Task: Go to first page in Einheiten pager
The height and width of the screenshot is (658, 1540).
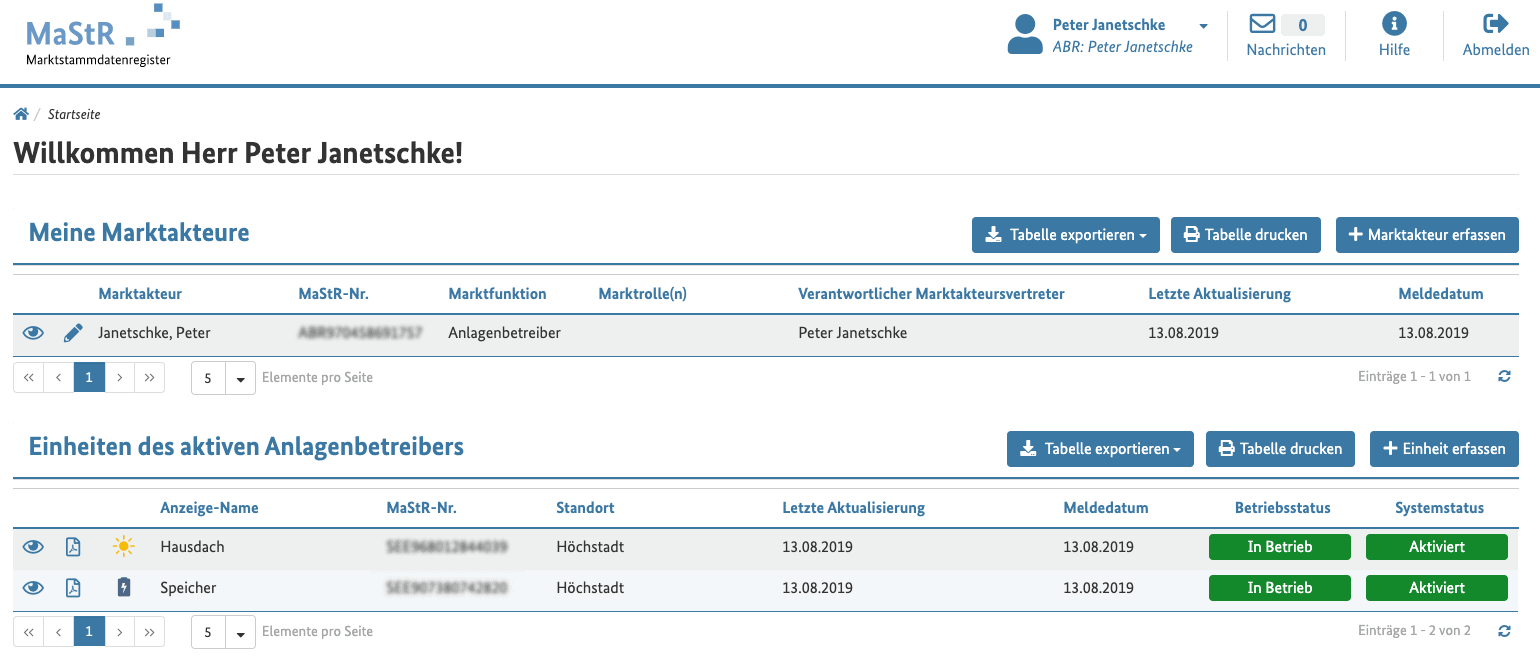Action: click(28, 632)
